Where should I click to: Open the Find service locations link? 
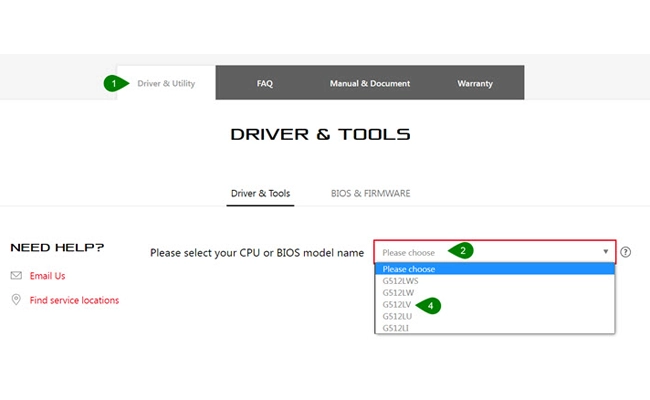(x=74, y=300)
